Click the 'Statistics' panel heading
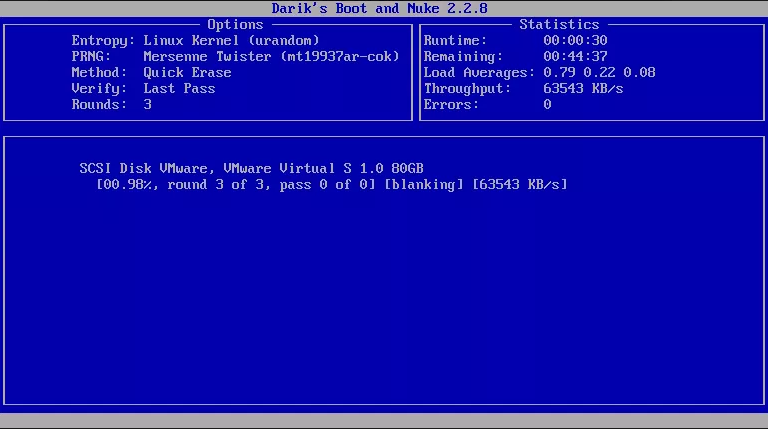768x429 pixels. pos(559,24)
